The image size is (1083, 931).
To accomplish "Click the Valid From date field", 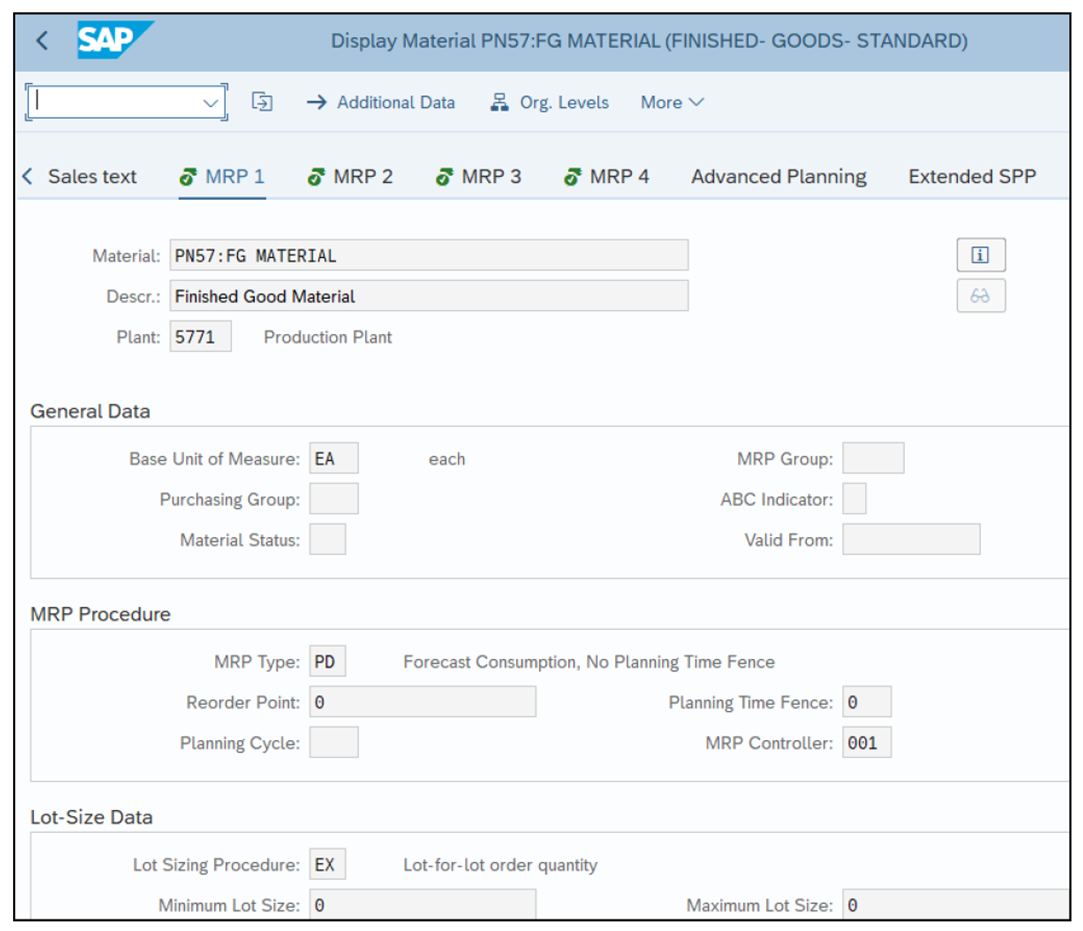I will point(910,539).
